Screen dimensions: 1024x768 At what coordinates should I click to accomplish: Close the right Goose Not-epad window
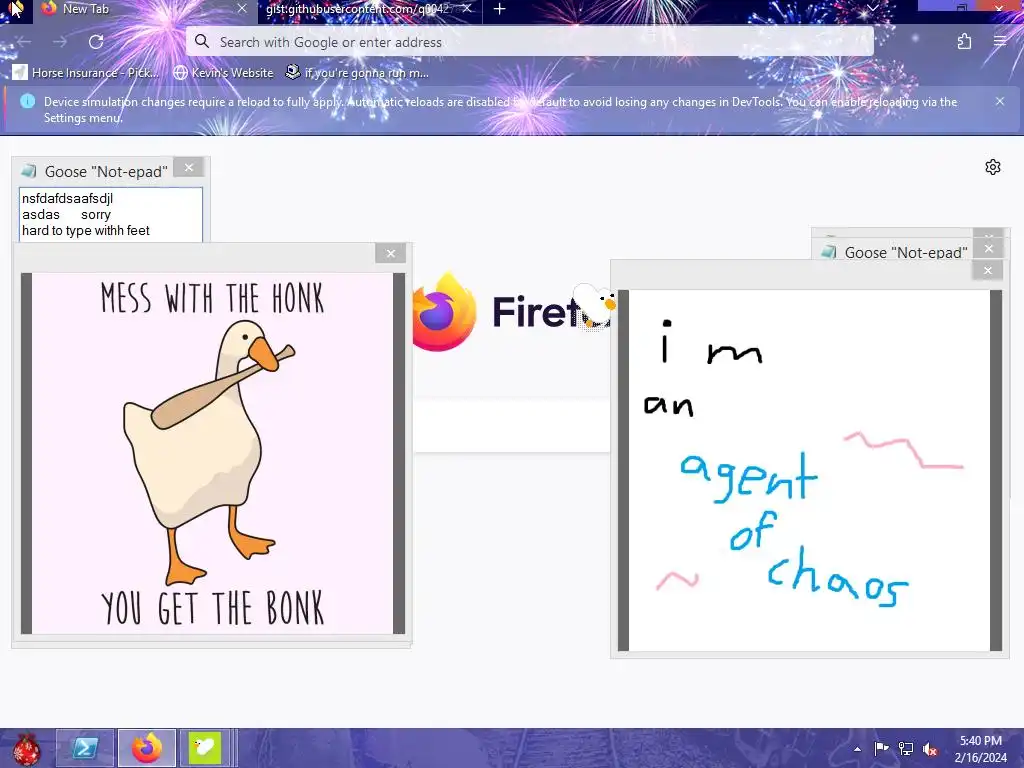(x=988, y=249)
